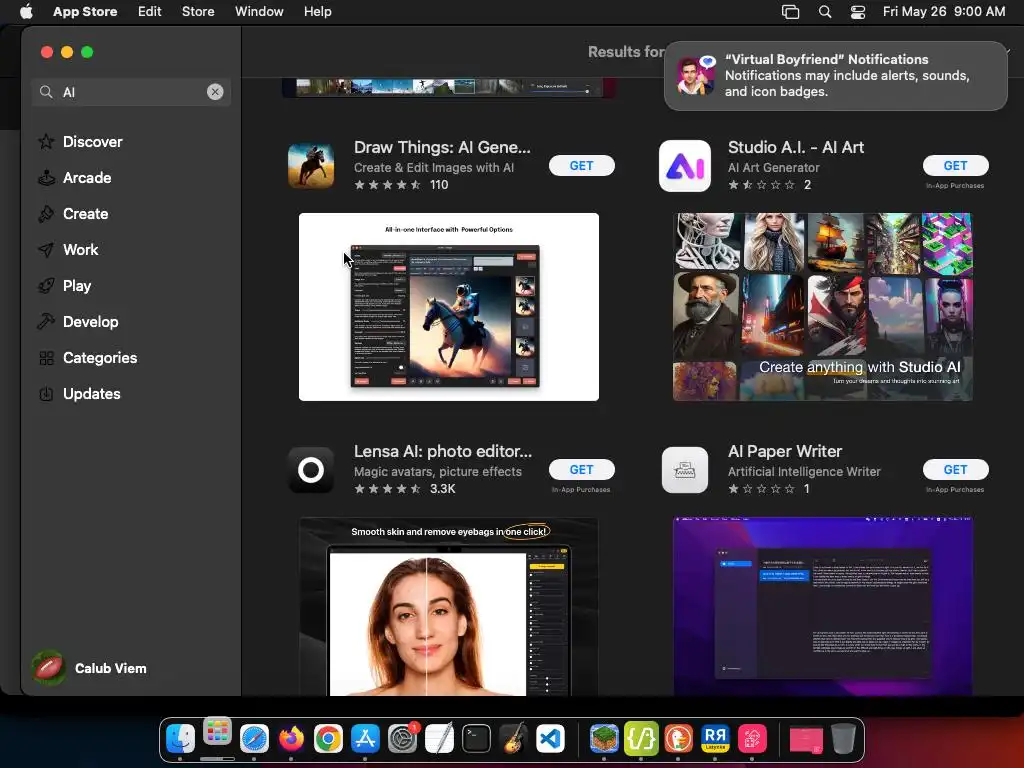Screen dimensions: 1024x768
Task: Launch Visual Studio Code from dock
Action: 551,739
